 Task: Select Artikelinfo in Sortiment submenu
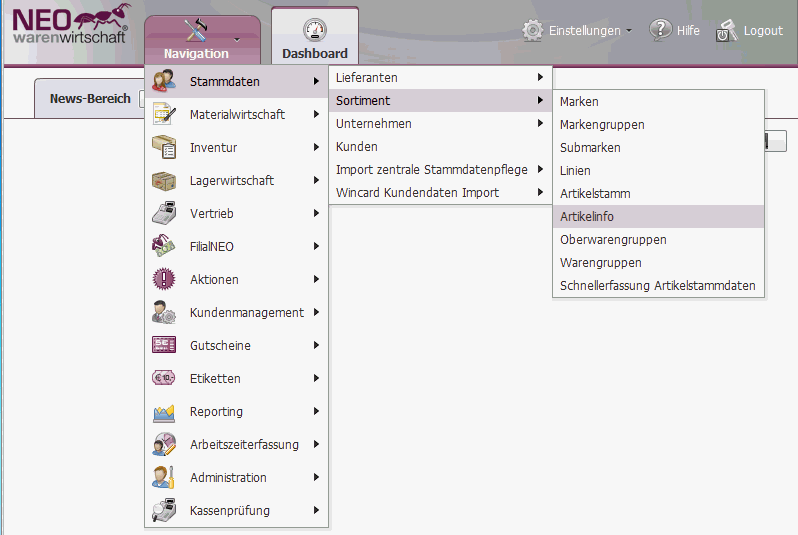point(658,216)
